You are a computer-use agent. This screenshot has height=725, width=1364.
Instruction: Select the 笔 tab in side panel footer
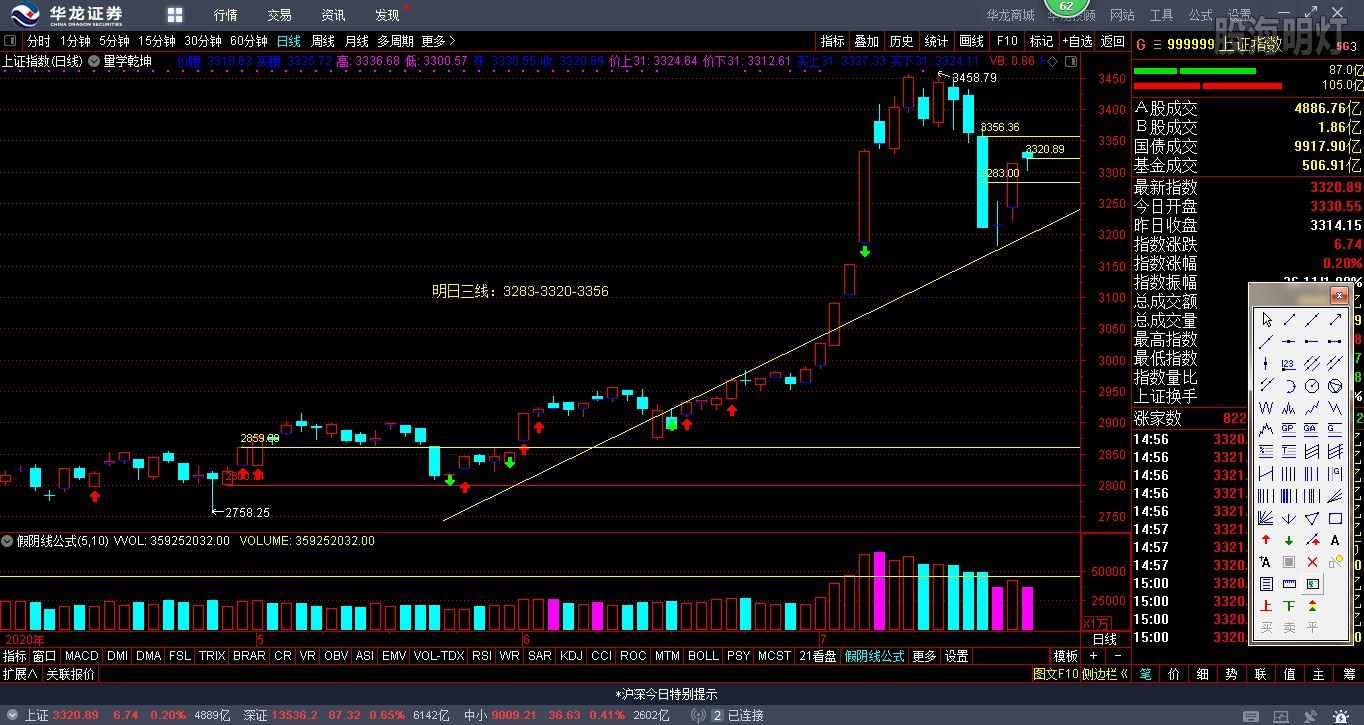[x=1146, y=674]
